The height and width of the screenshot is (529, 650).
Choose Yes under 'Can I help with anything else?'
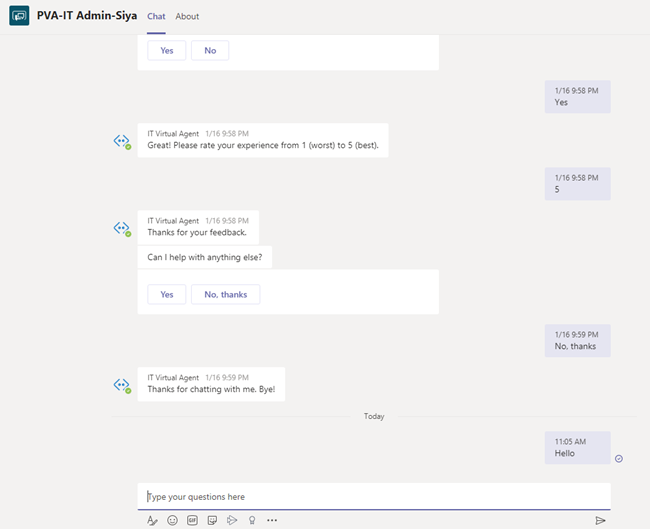pyautogui.click(x=167, y=294)
